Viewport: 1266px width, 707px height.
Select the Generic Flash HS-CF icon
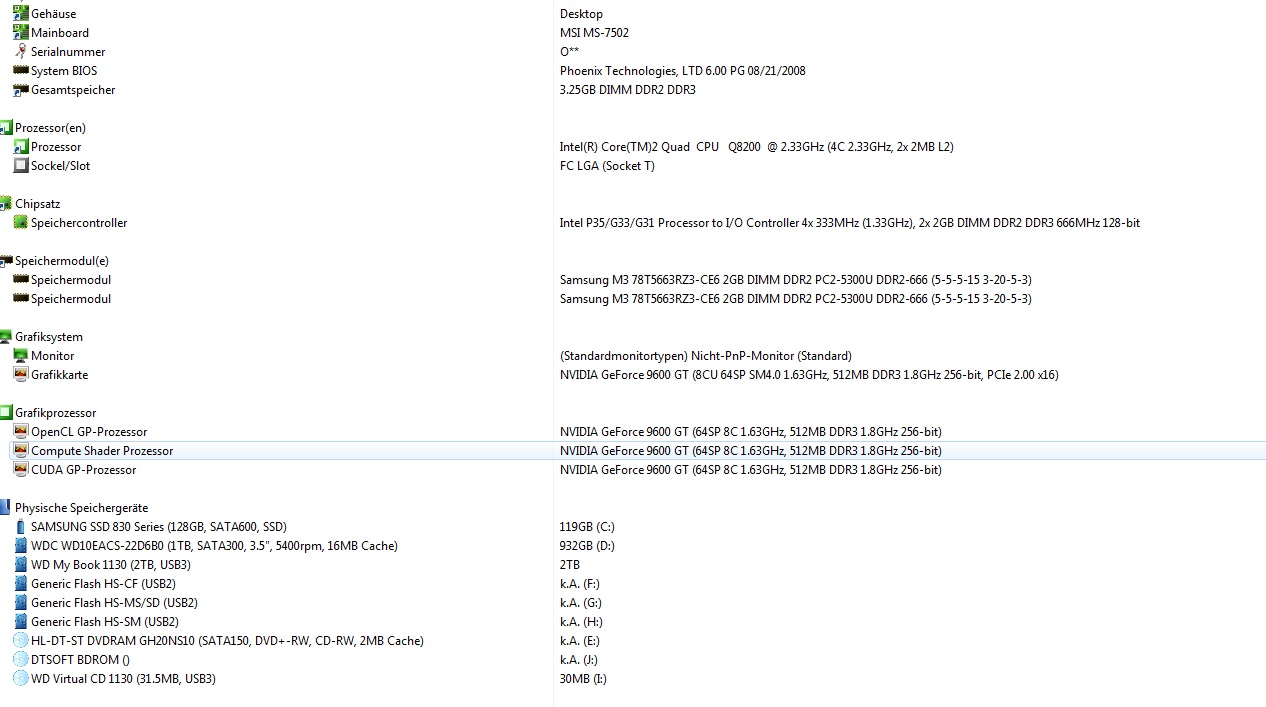[x=21, y=584]
